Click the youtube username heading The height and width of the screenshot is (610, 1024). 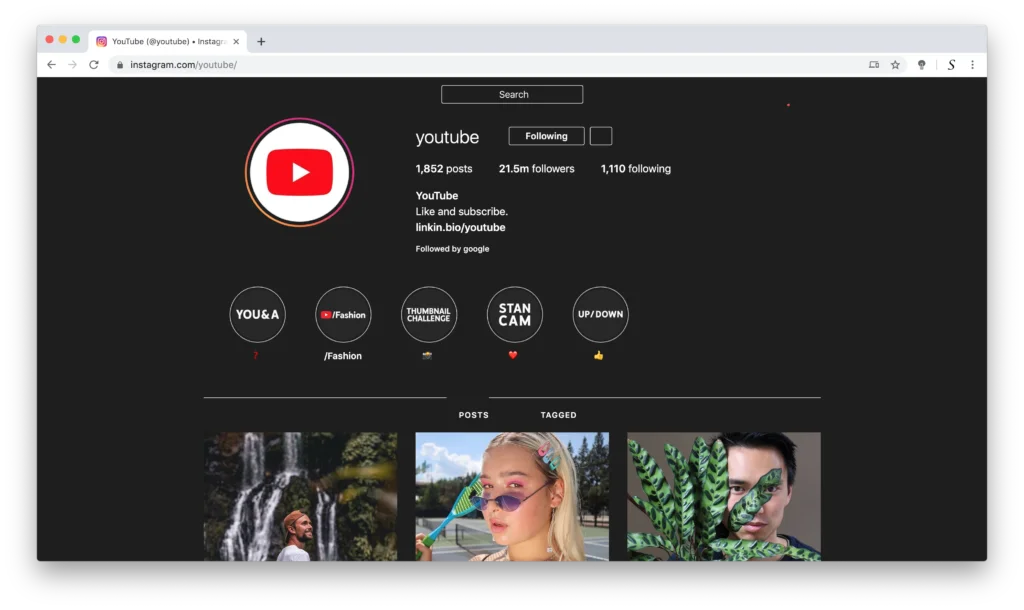[x=447, y=136]
